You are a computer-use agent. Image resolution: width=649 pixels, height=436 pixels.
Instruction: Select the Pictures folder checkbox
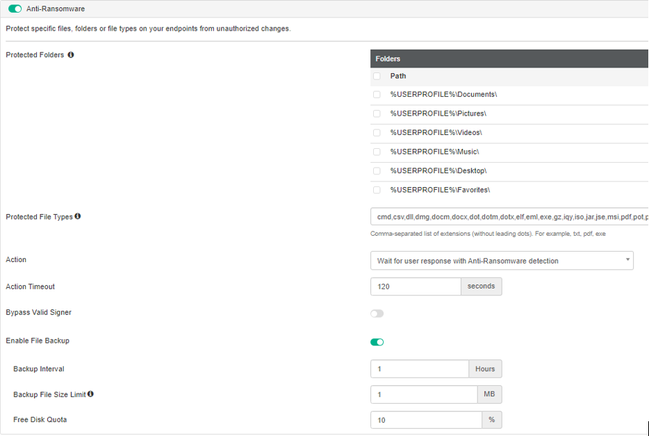(376, 113)
